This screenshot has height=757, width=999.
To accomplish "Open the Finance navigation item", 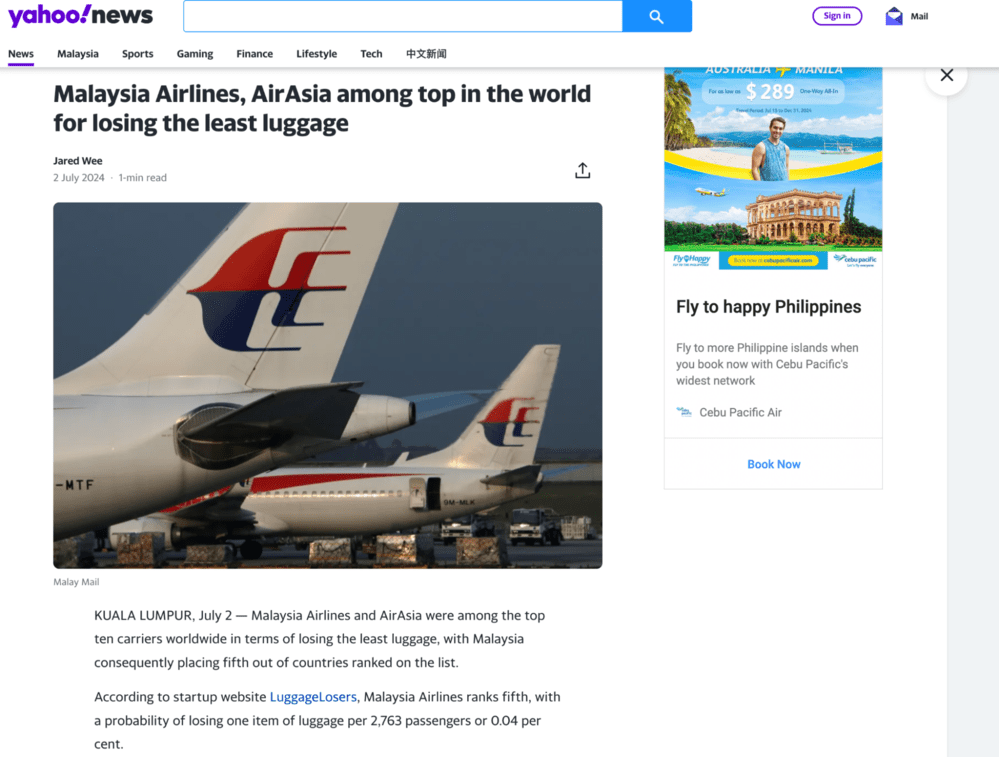I will tap(255, 54).
